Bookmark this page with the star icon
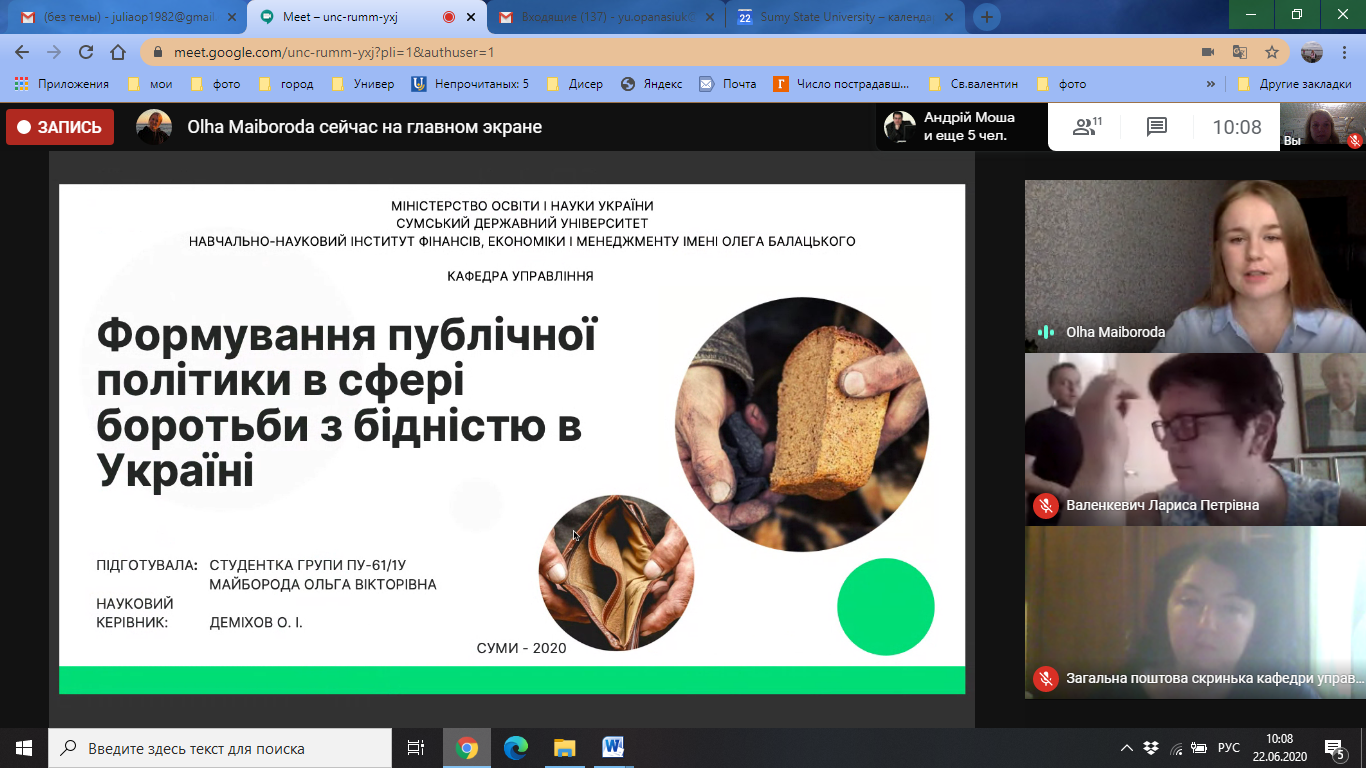 click(x=1271, y=52)
